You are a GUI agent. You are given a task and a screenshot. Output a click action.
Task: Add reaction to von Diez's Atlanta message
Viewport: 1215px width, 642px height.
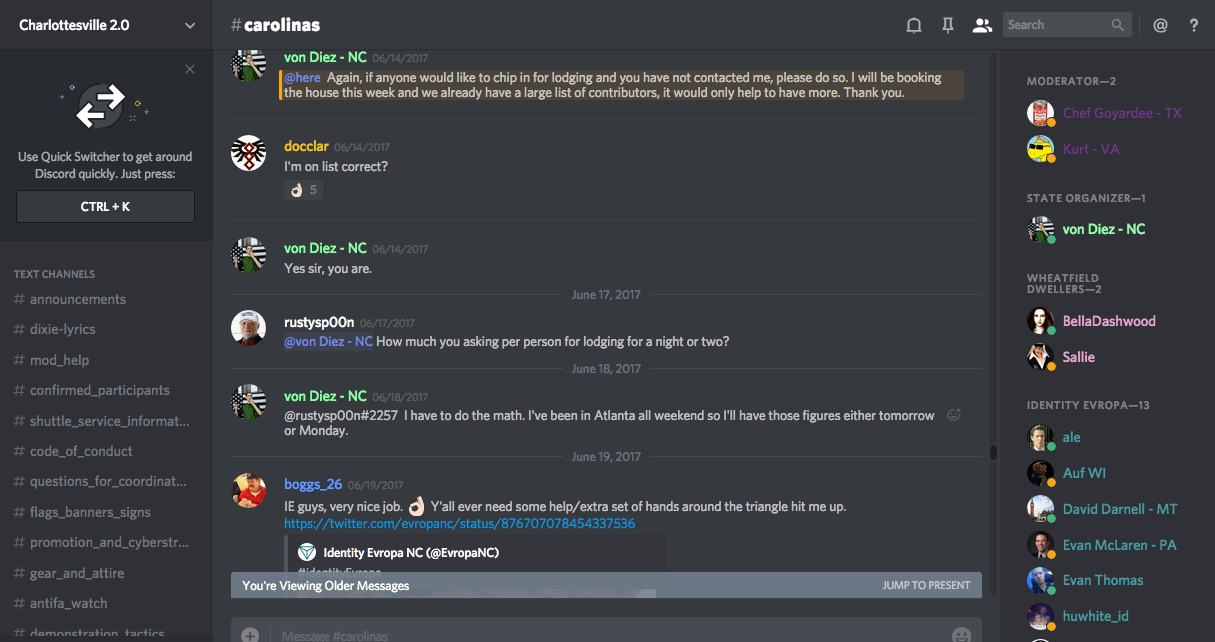[x=954, y=415]
